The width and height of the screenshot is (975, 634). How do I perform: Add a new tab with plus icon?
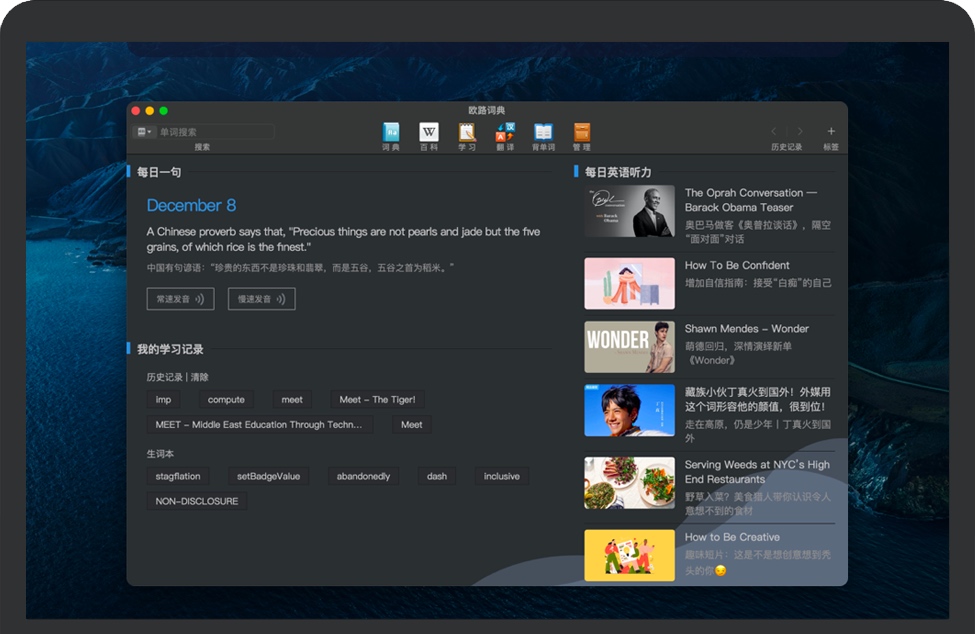click(x=831, y=131)
